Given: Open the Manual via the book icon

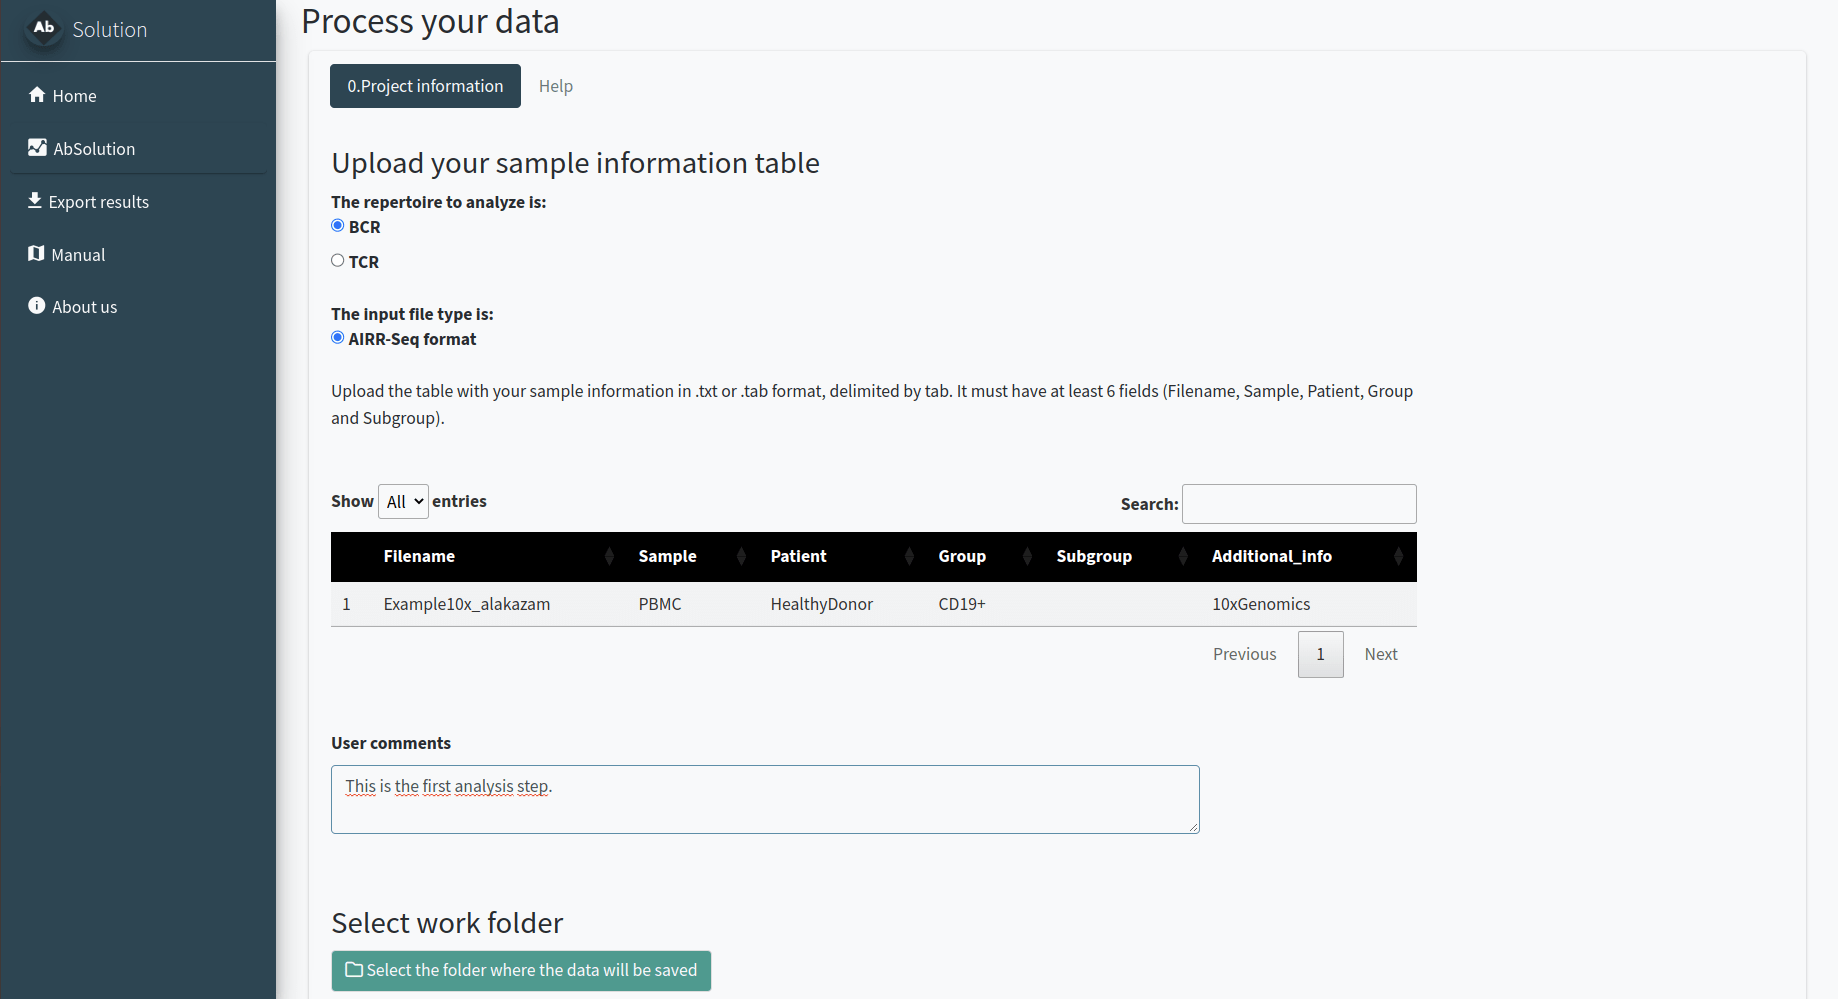Looking at the screenshot, I should point(36,253).
